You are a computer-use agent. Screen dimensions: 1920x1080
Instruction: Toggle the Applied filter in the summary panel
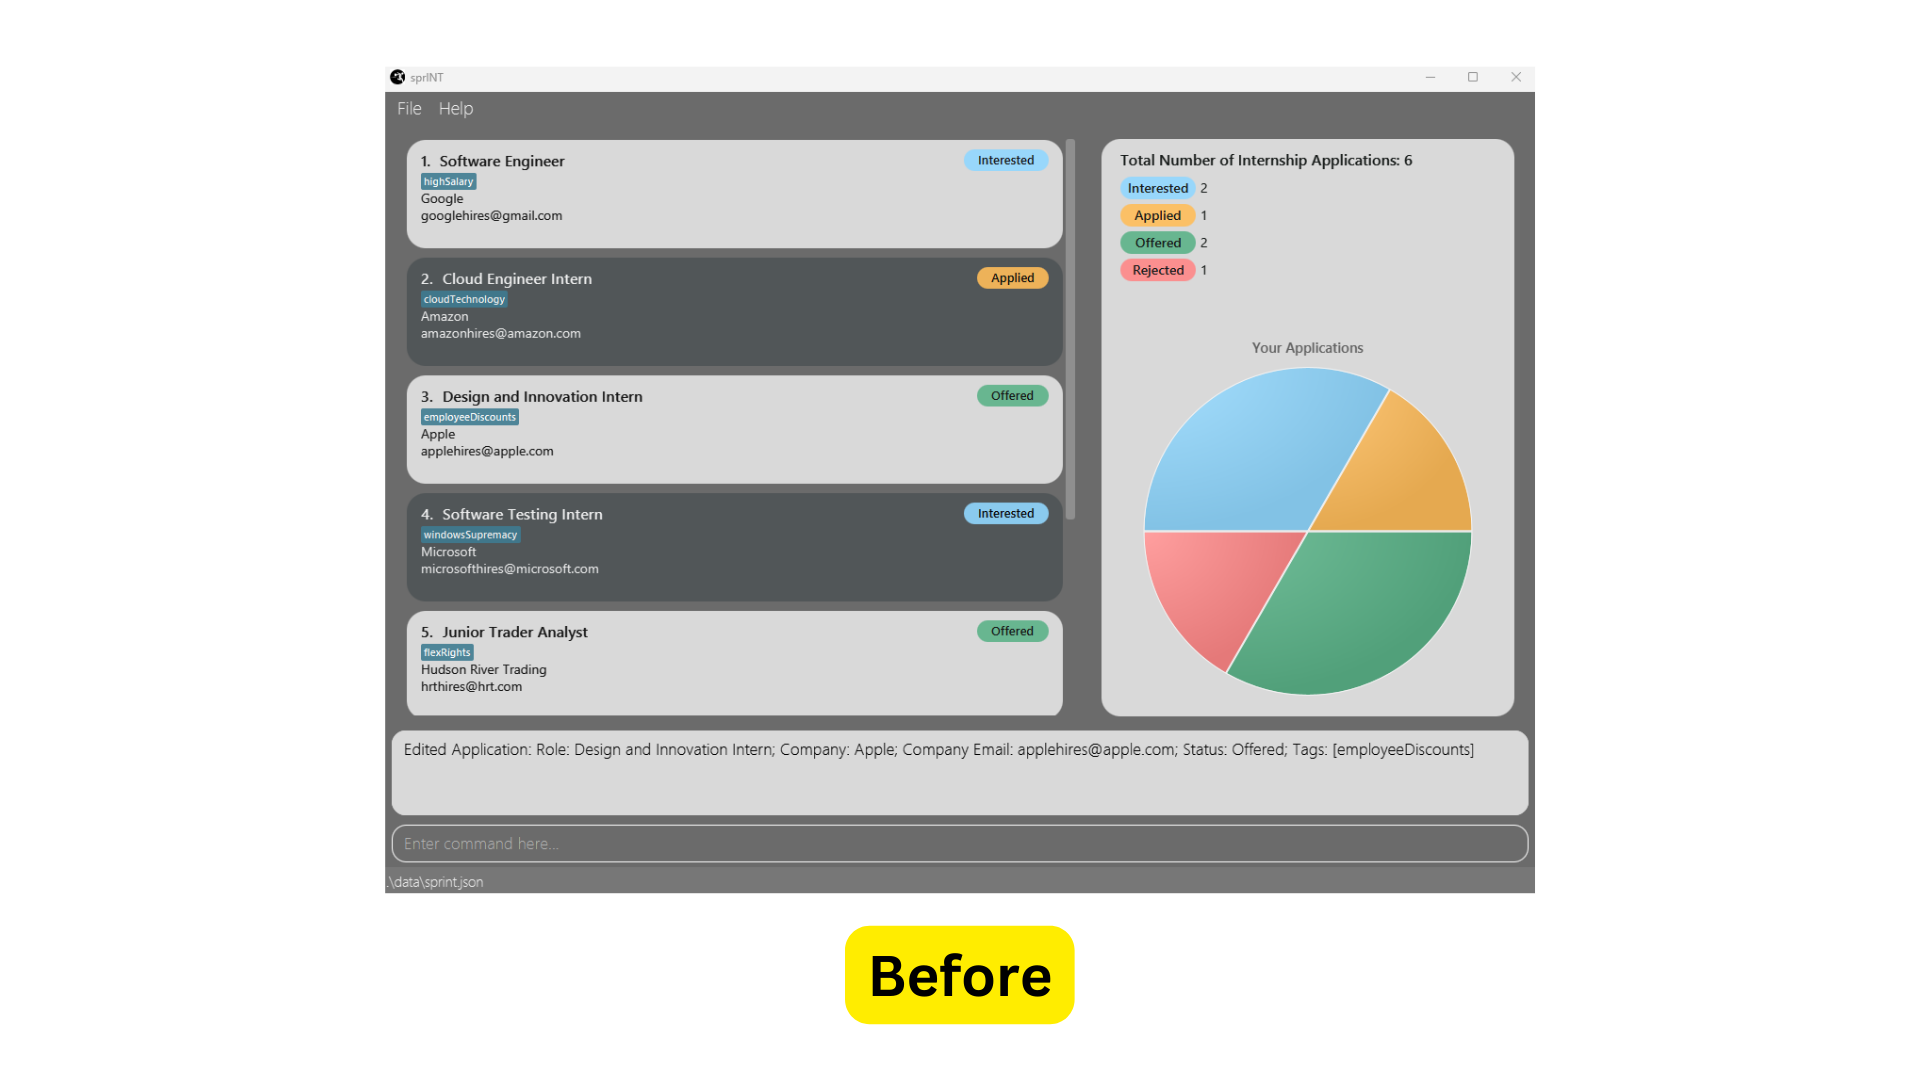tap(1156, 215)
